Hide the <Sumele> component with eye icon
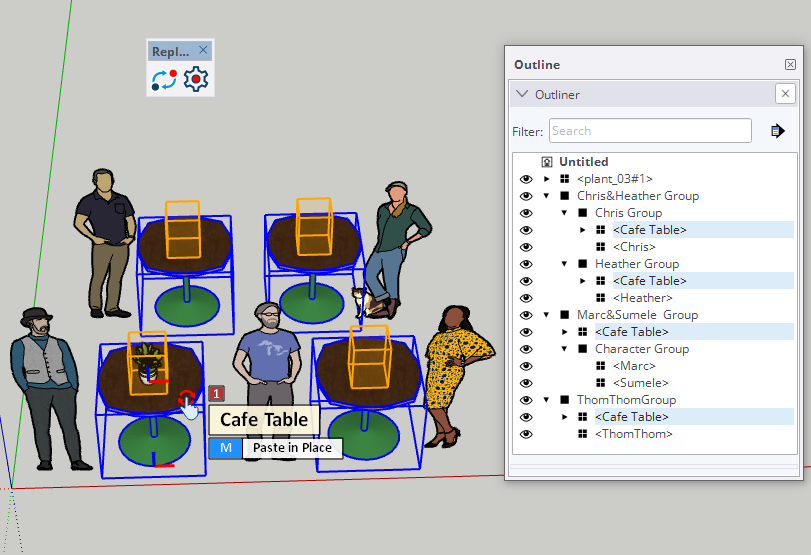 tap(526, 383)
